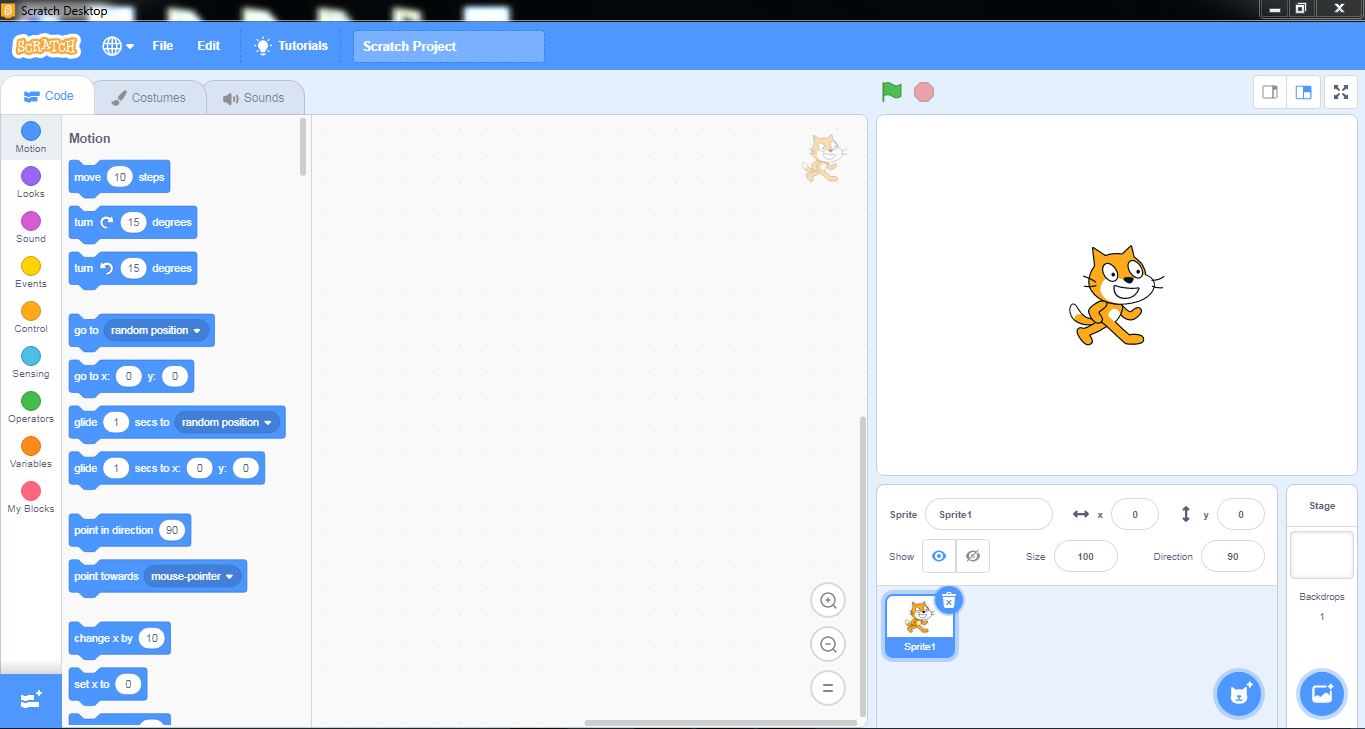Switch to small stage layout
Screen dimensions: 1365x729
click(1270, 92)
